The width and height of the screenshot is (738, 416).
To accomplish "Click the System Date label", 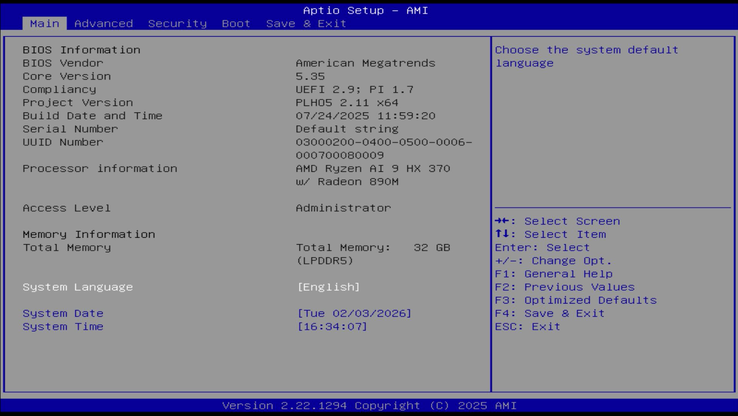I will click(x=63, y=313).
